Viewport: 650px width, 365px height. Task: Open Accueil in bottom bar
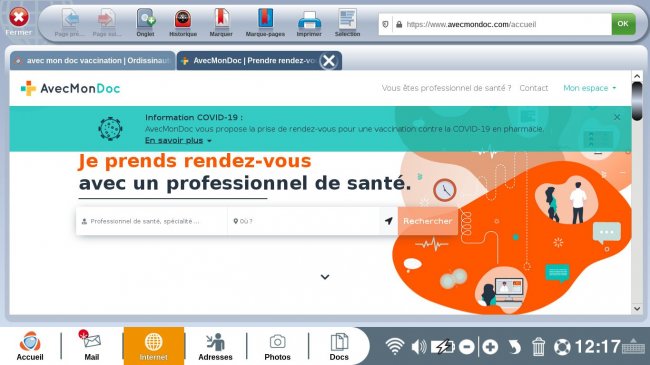pyautogui.click(x=30, y=346)
